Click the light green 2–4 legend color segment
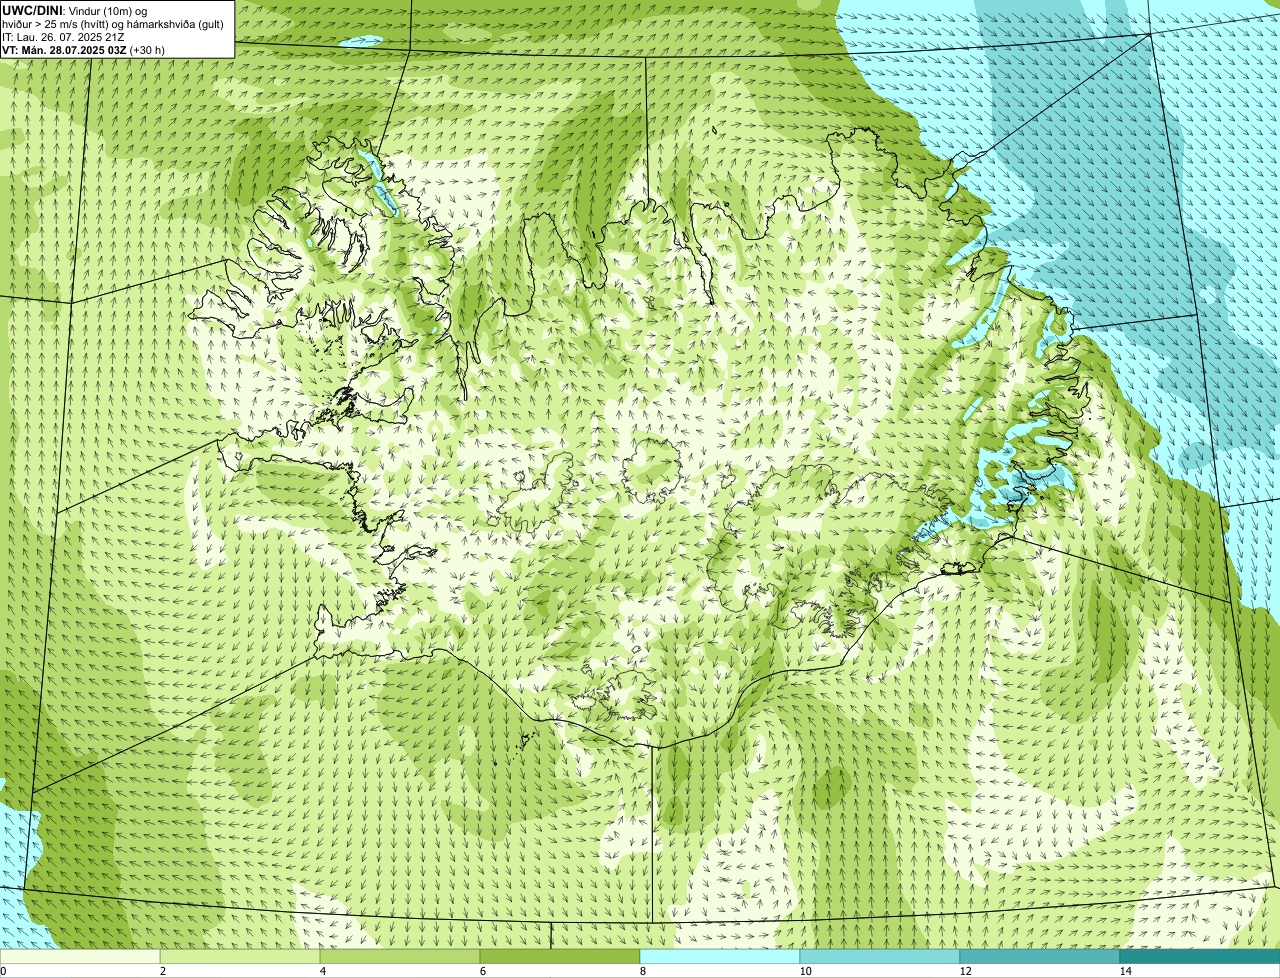 (240, 956)
